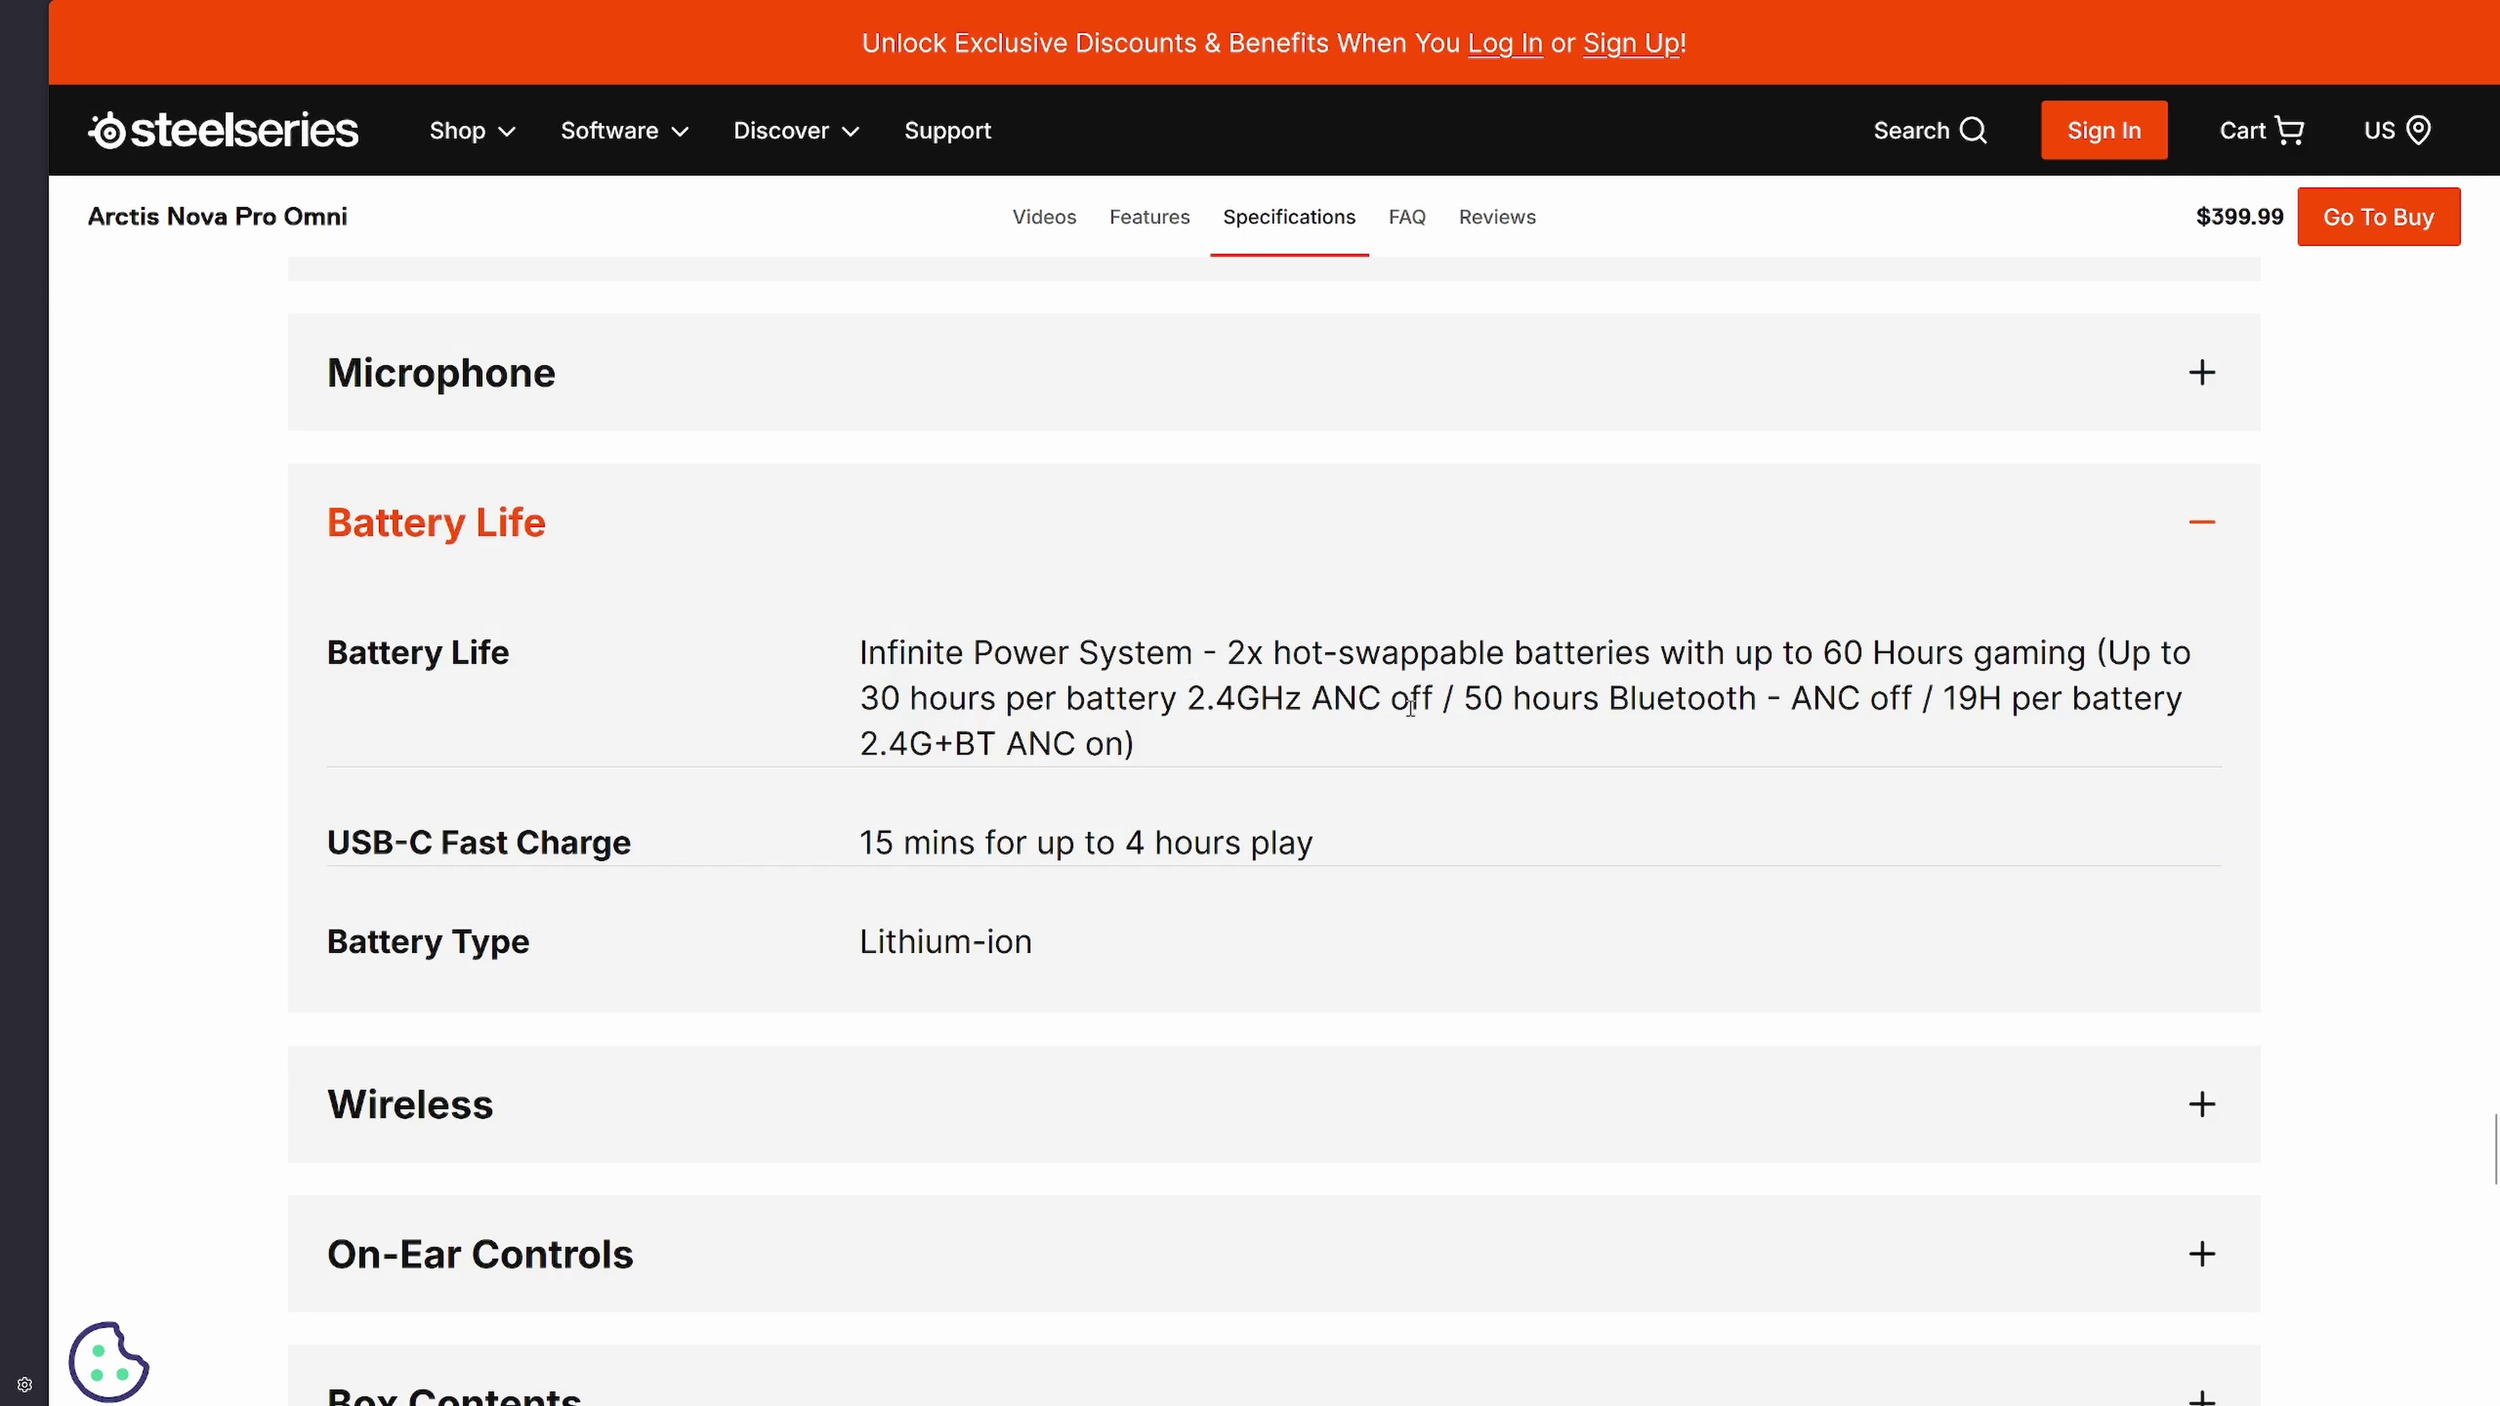Jump to the Videos tab
Image resolution: width=2500 pixels, height=1406 pixels.
pos(1044,217)
